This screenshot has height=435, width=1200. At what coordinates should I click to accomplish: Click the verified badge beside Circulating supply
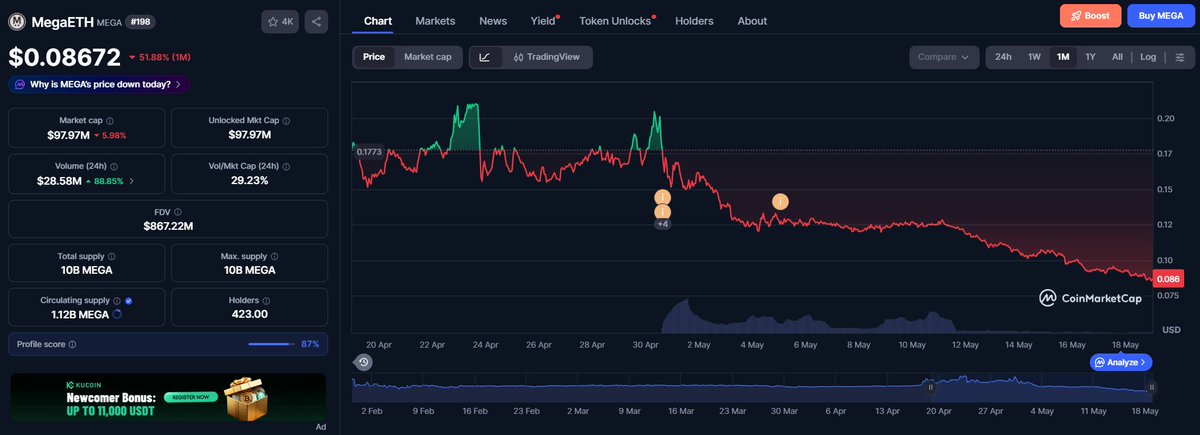[x=130, y=300]
